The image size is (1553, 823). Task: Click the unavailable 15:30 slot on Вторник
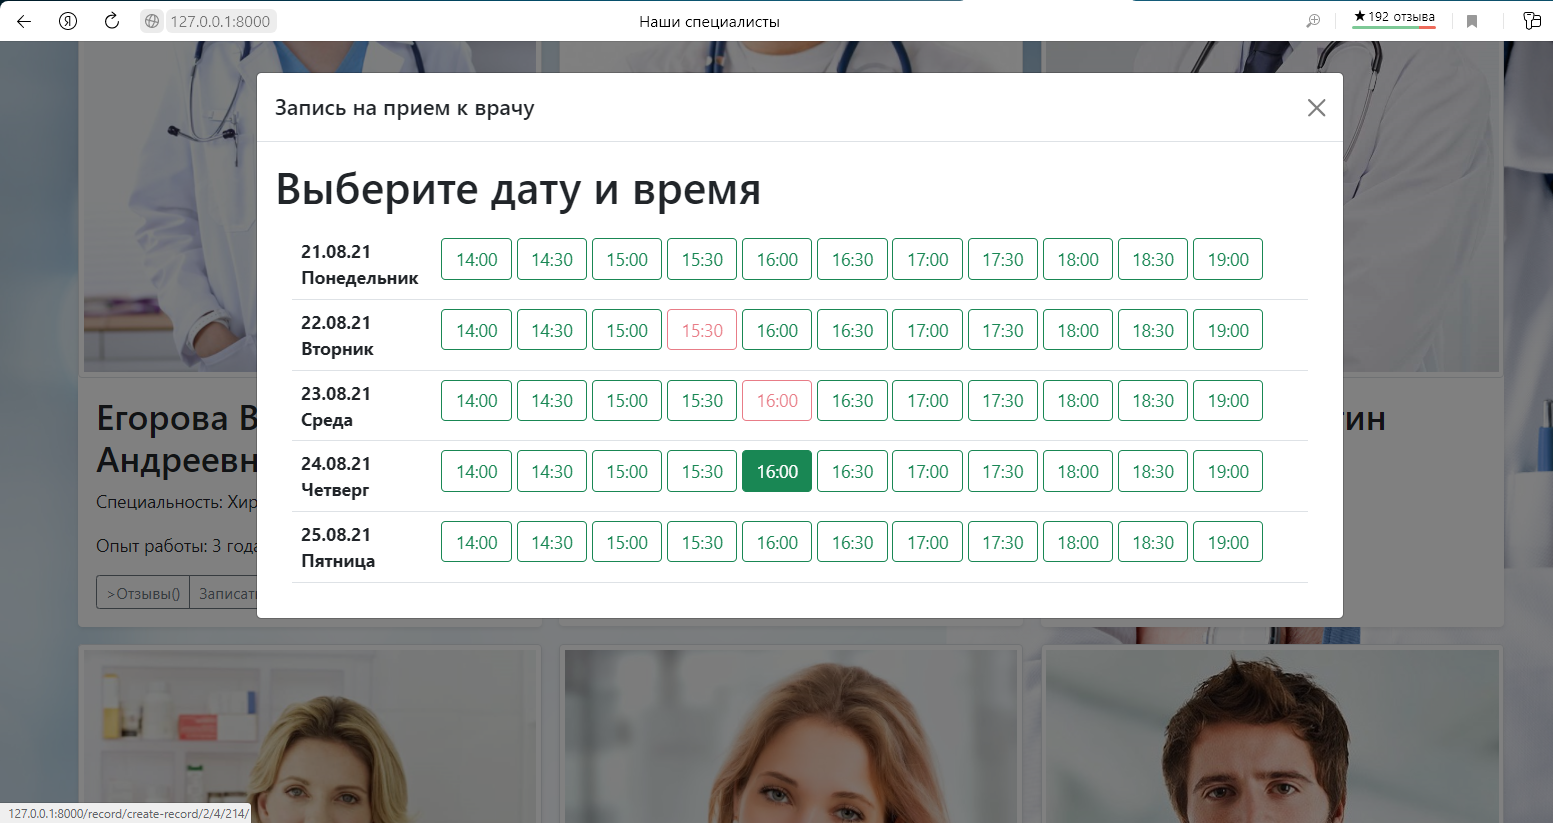click(701, 329)
